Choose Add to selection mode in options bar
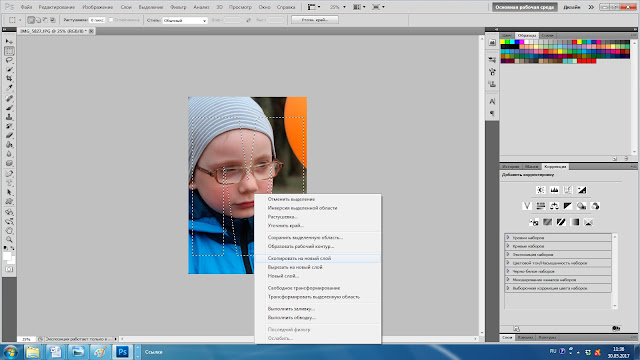640x360 pixels. pos(38,20)
